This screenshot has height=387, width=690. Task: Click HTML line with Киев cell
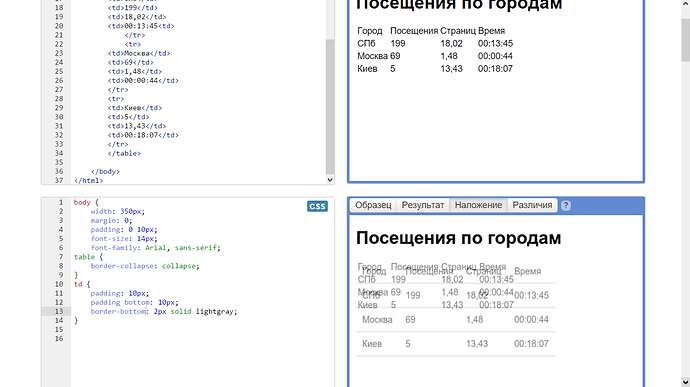[x=135, y=108]
